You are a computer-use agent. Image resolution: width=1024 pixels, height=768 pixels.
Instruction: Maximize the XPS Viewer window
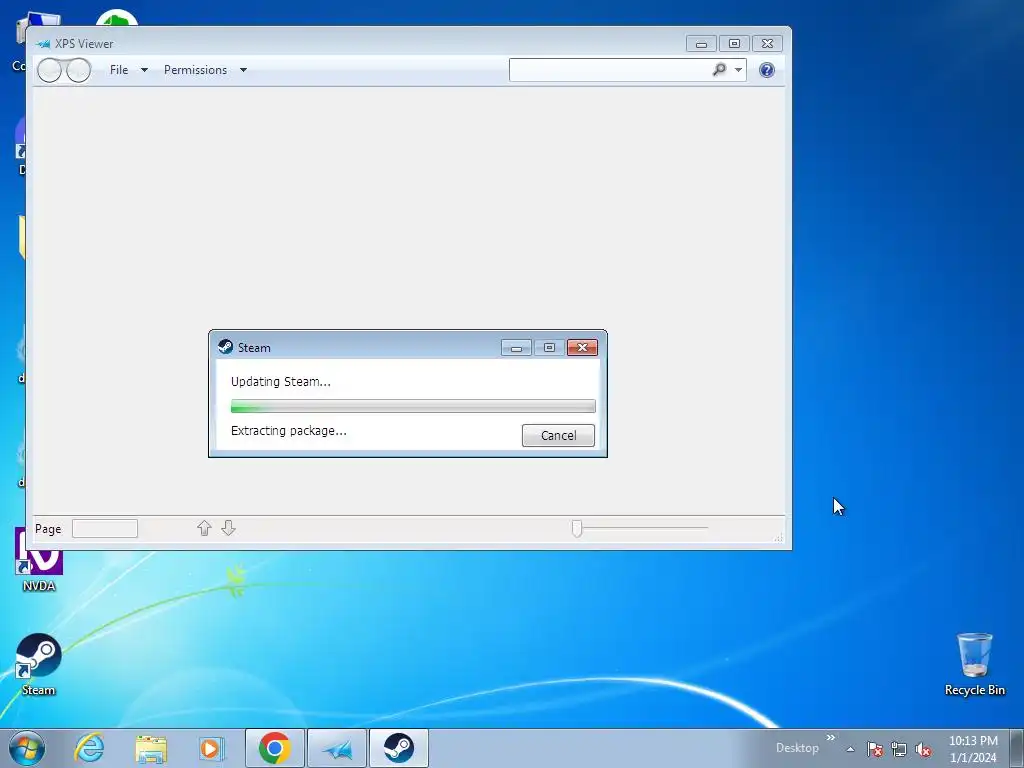pyautogui.click(x=734, y=44)
